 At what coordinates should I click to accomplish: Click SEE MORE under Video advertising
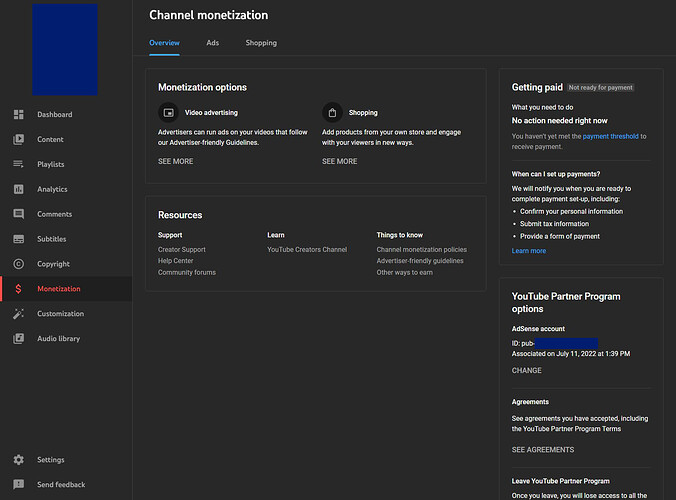[175, 161]
